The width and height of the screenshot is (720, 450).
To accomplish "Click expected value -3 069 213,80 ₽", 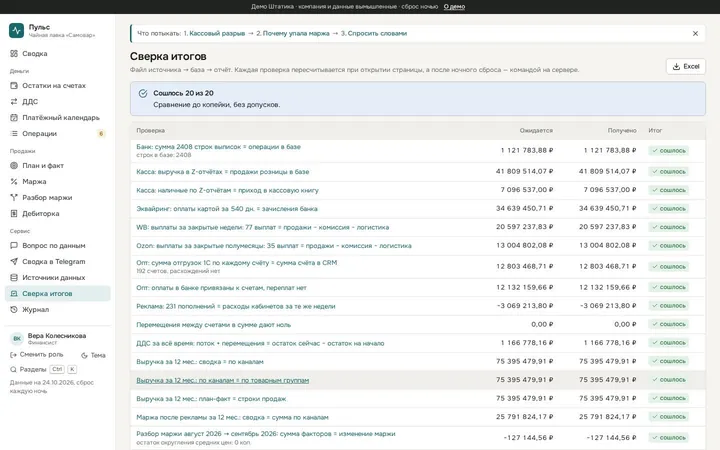I will click(525, 306).
